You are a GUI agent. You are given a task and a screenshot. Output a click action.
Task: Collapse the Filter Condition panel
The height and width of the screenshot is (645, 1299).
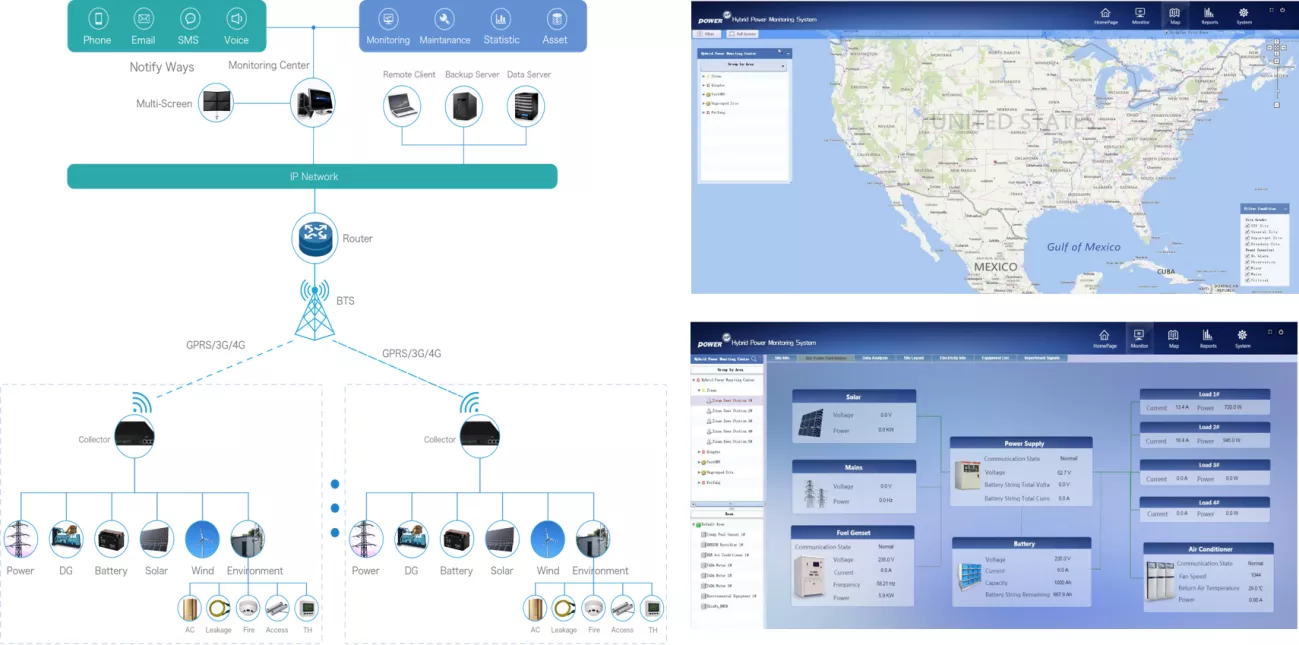pyautogui.click(x=1285, y=209)
